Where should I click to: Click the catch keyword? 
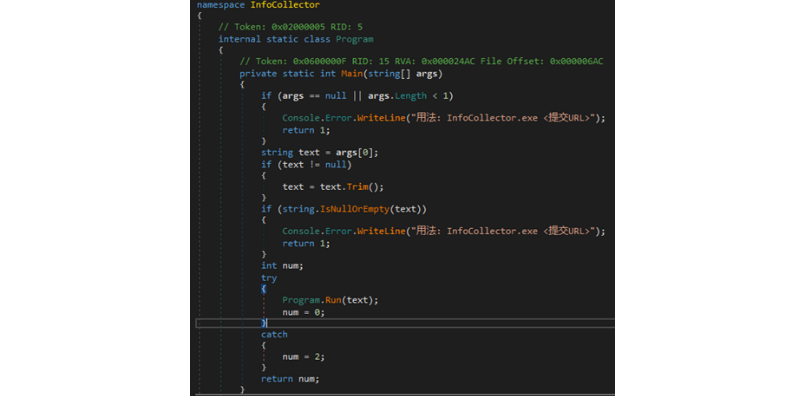click(274, 334)
